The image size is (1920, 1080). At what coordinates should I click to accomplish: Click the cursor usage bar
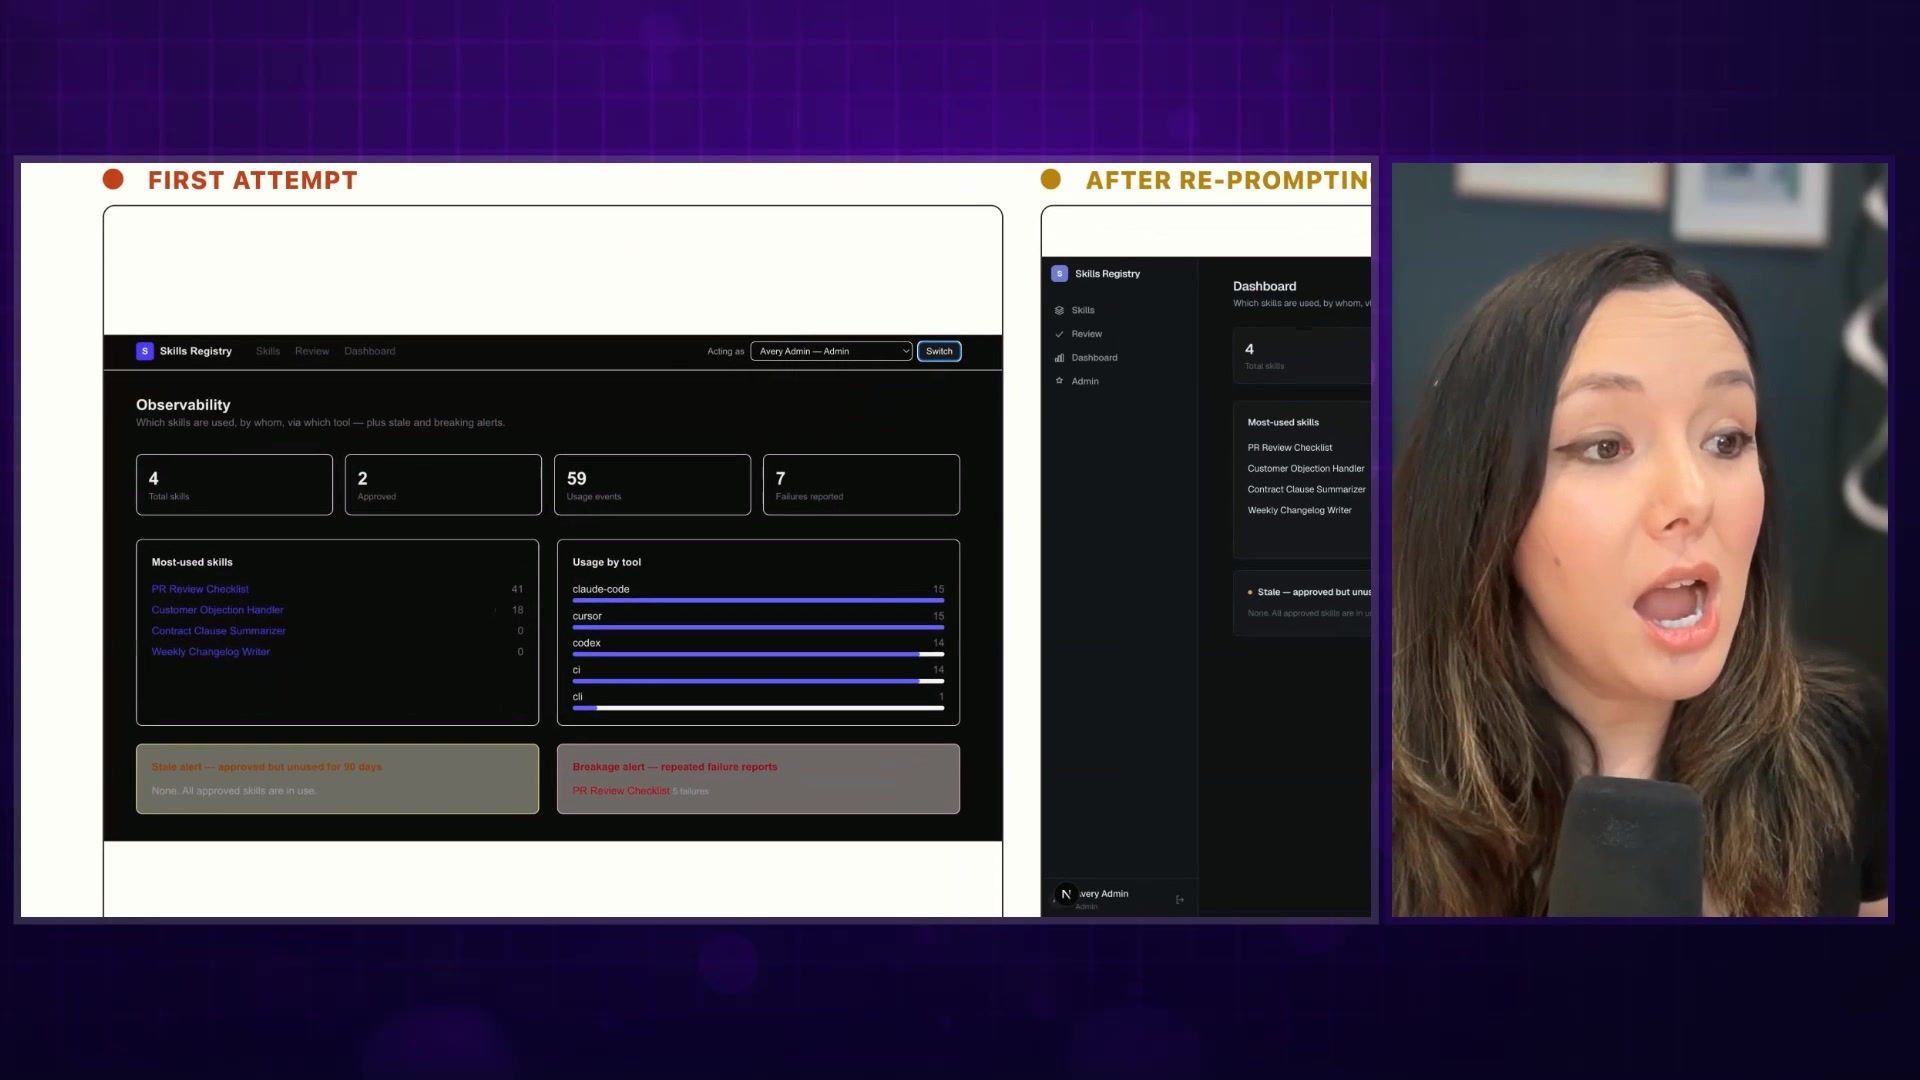coord(758,627)
